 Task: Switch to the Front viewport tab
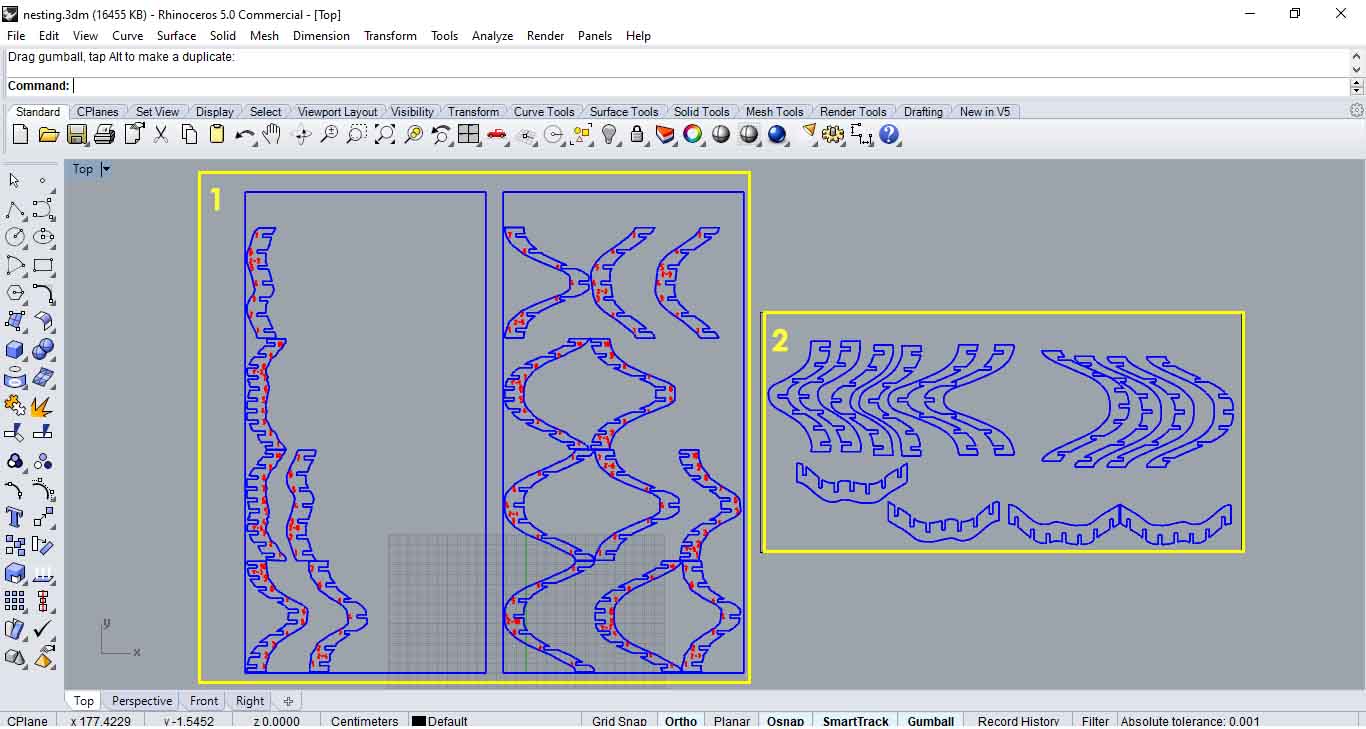coord(204,701)
